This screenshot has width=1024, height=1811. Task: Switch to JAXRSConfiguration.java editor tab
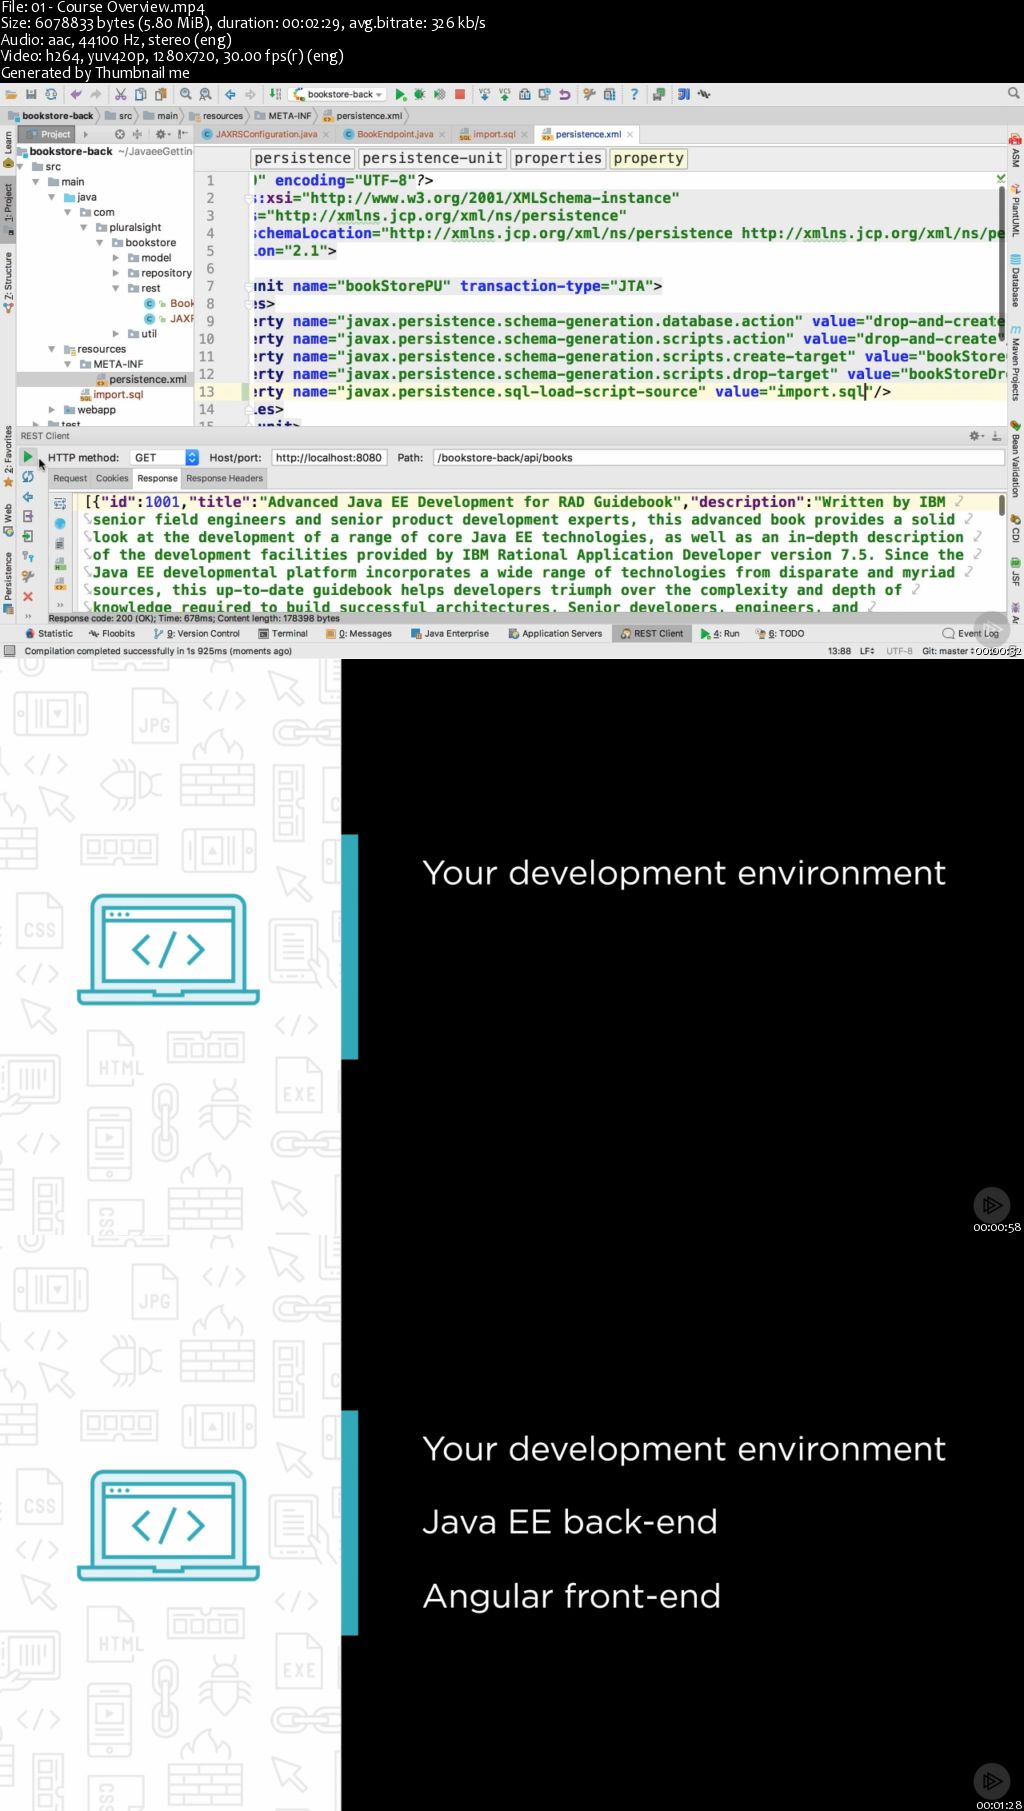pyautogui.click(x=265, y=134)
